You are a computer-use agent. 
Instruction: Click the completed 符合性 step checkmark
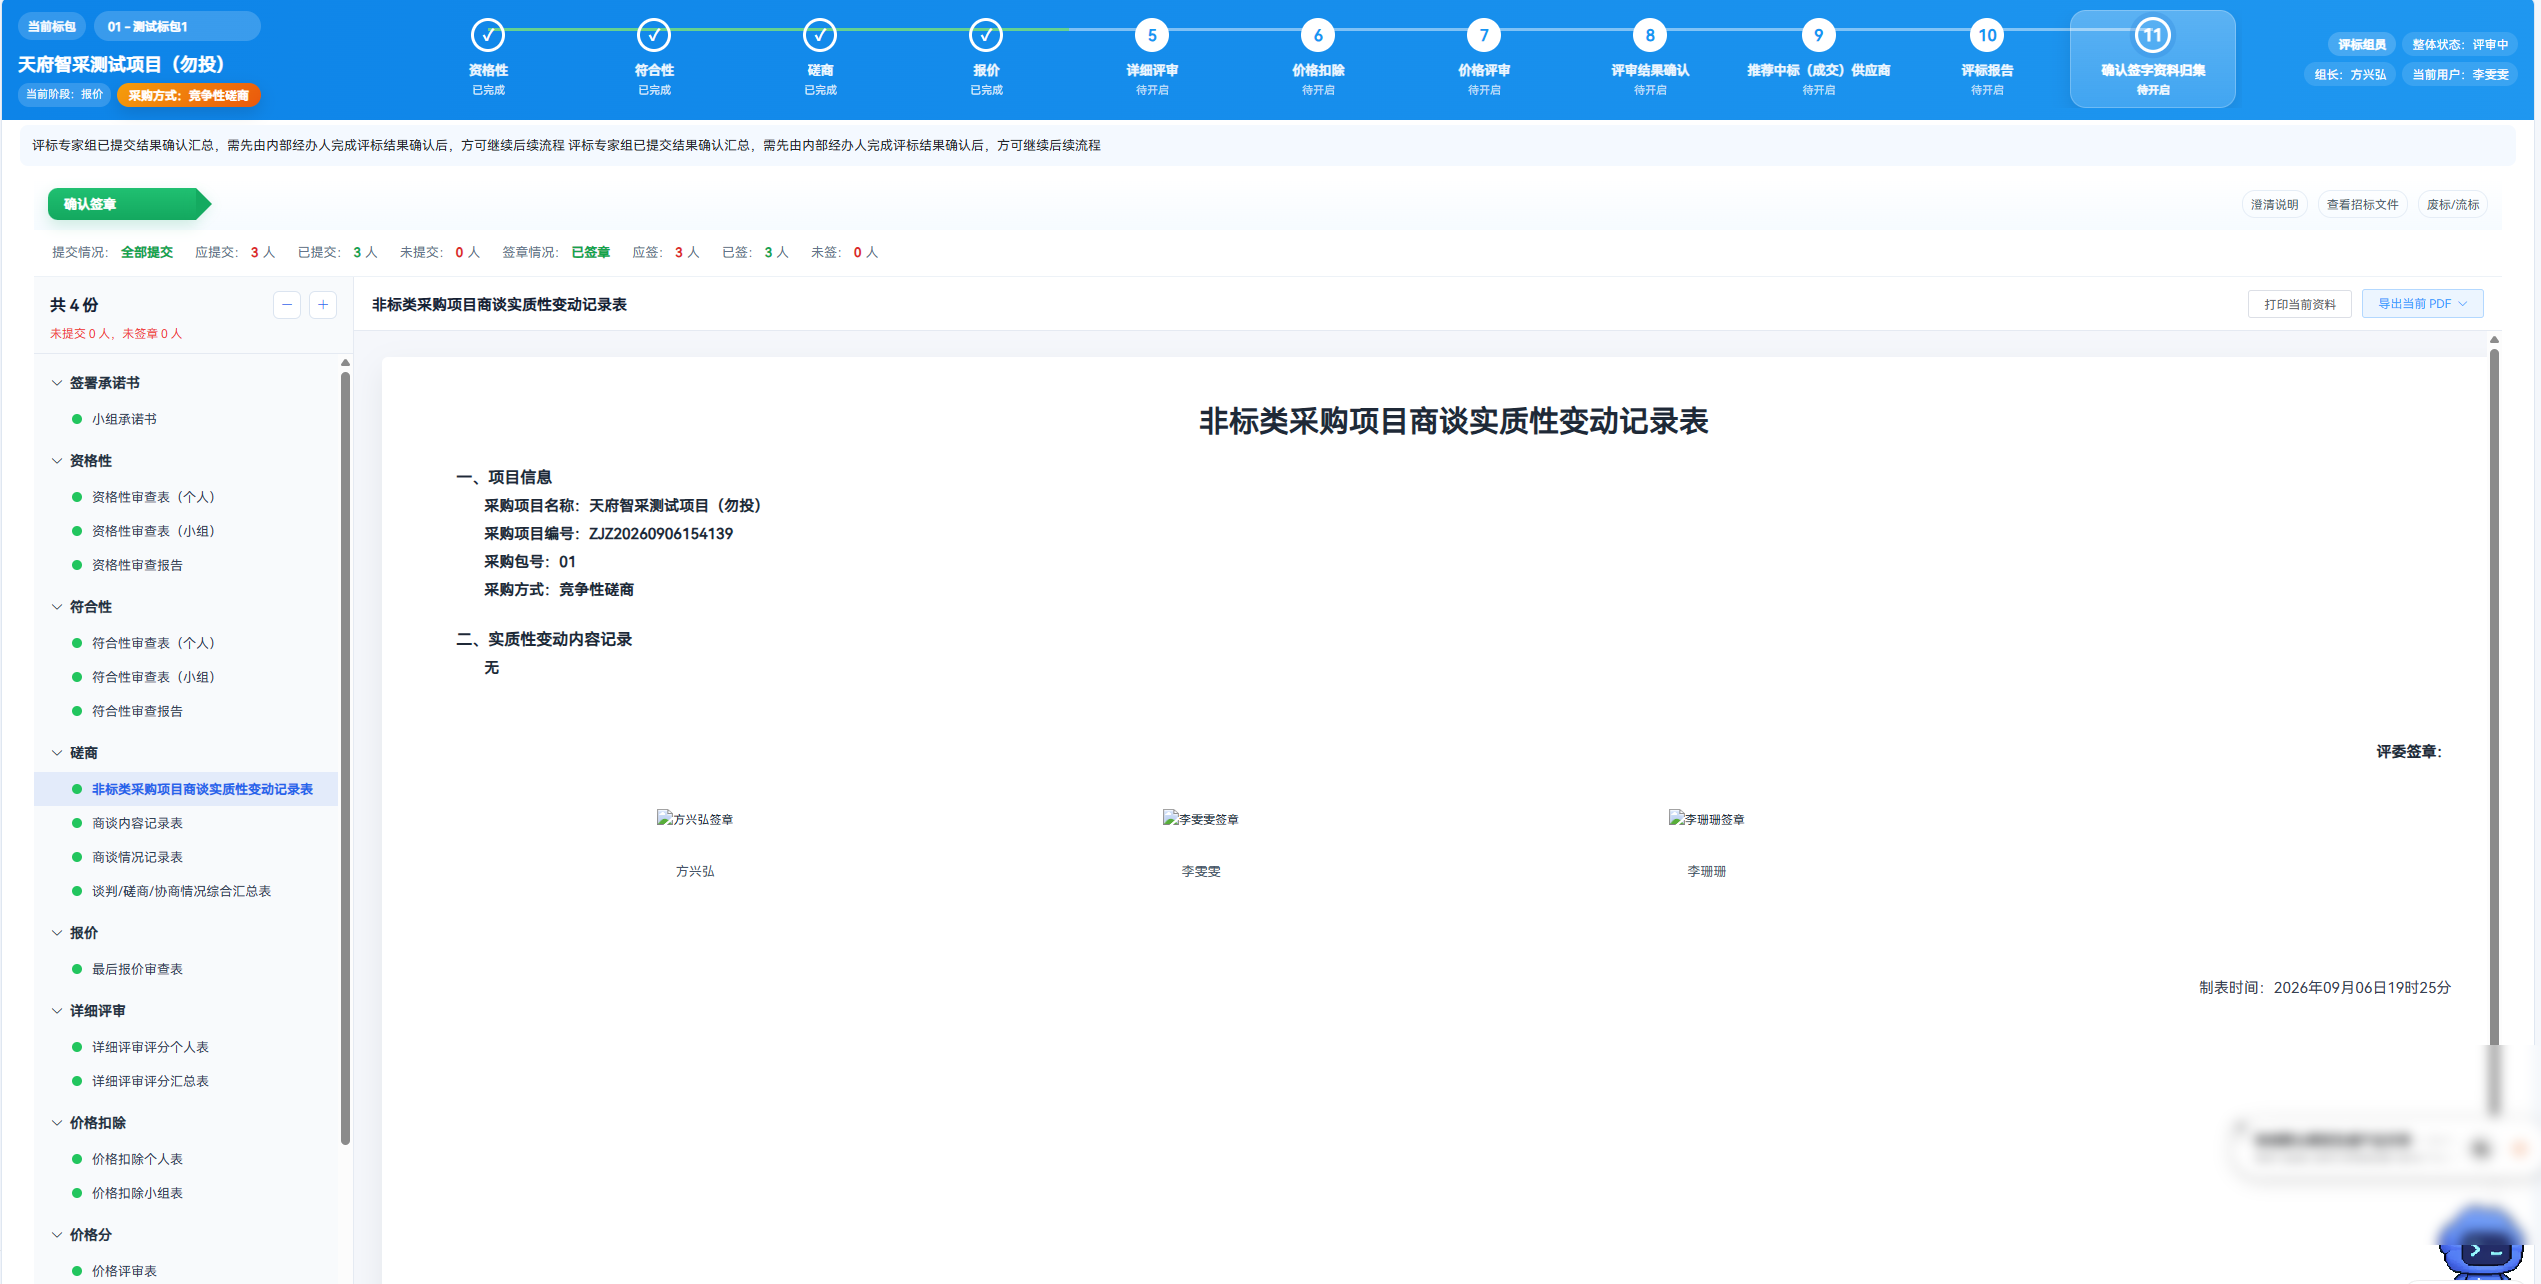pyautogui.click(x=654, y=36)
